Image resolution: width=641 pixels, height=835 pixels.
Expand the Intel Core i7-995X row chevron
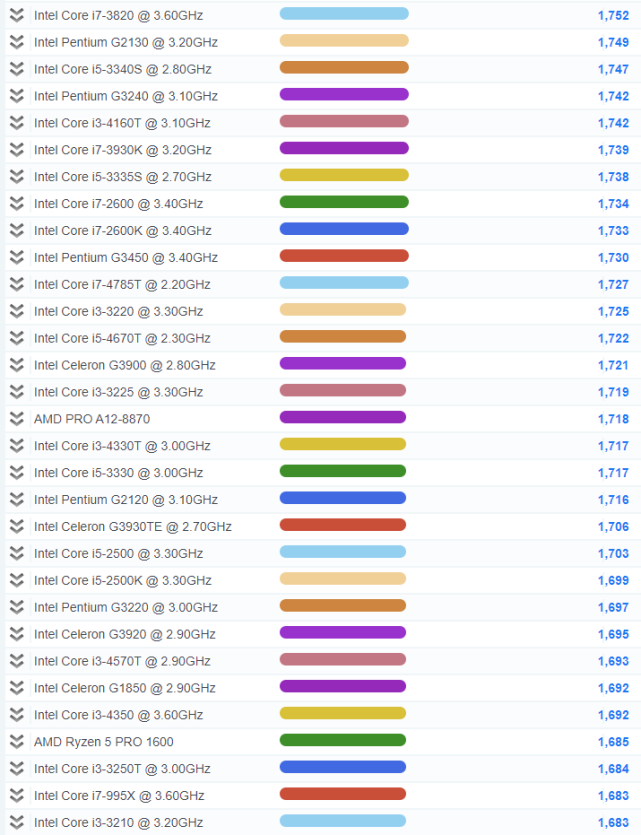[17, 796]
